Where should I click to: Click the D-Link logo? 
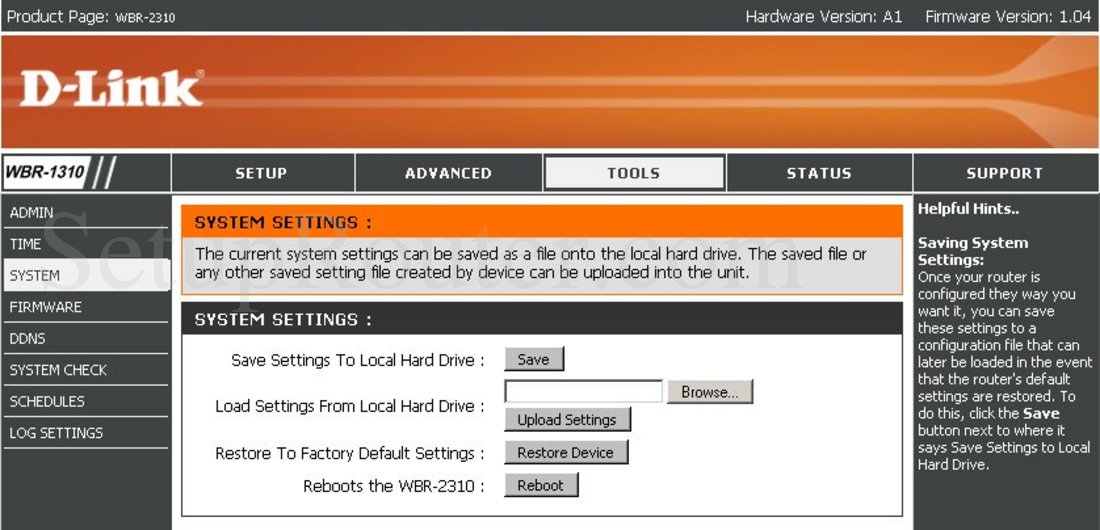tap(112, 88)
